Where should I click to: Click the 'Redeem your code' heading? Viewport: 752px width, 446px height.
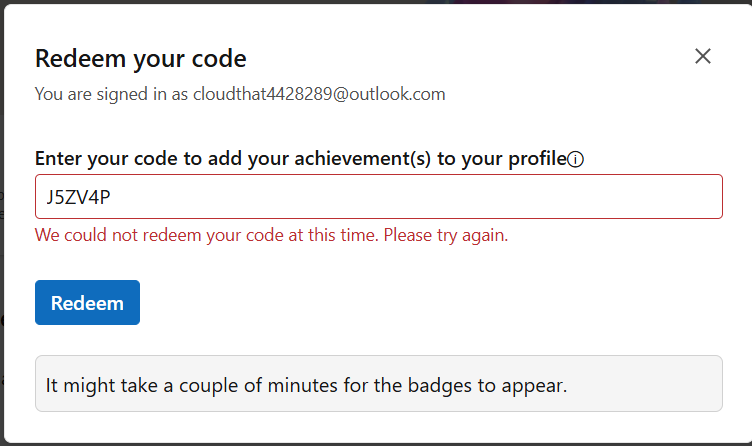coord(141,59)
